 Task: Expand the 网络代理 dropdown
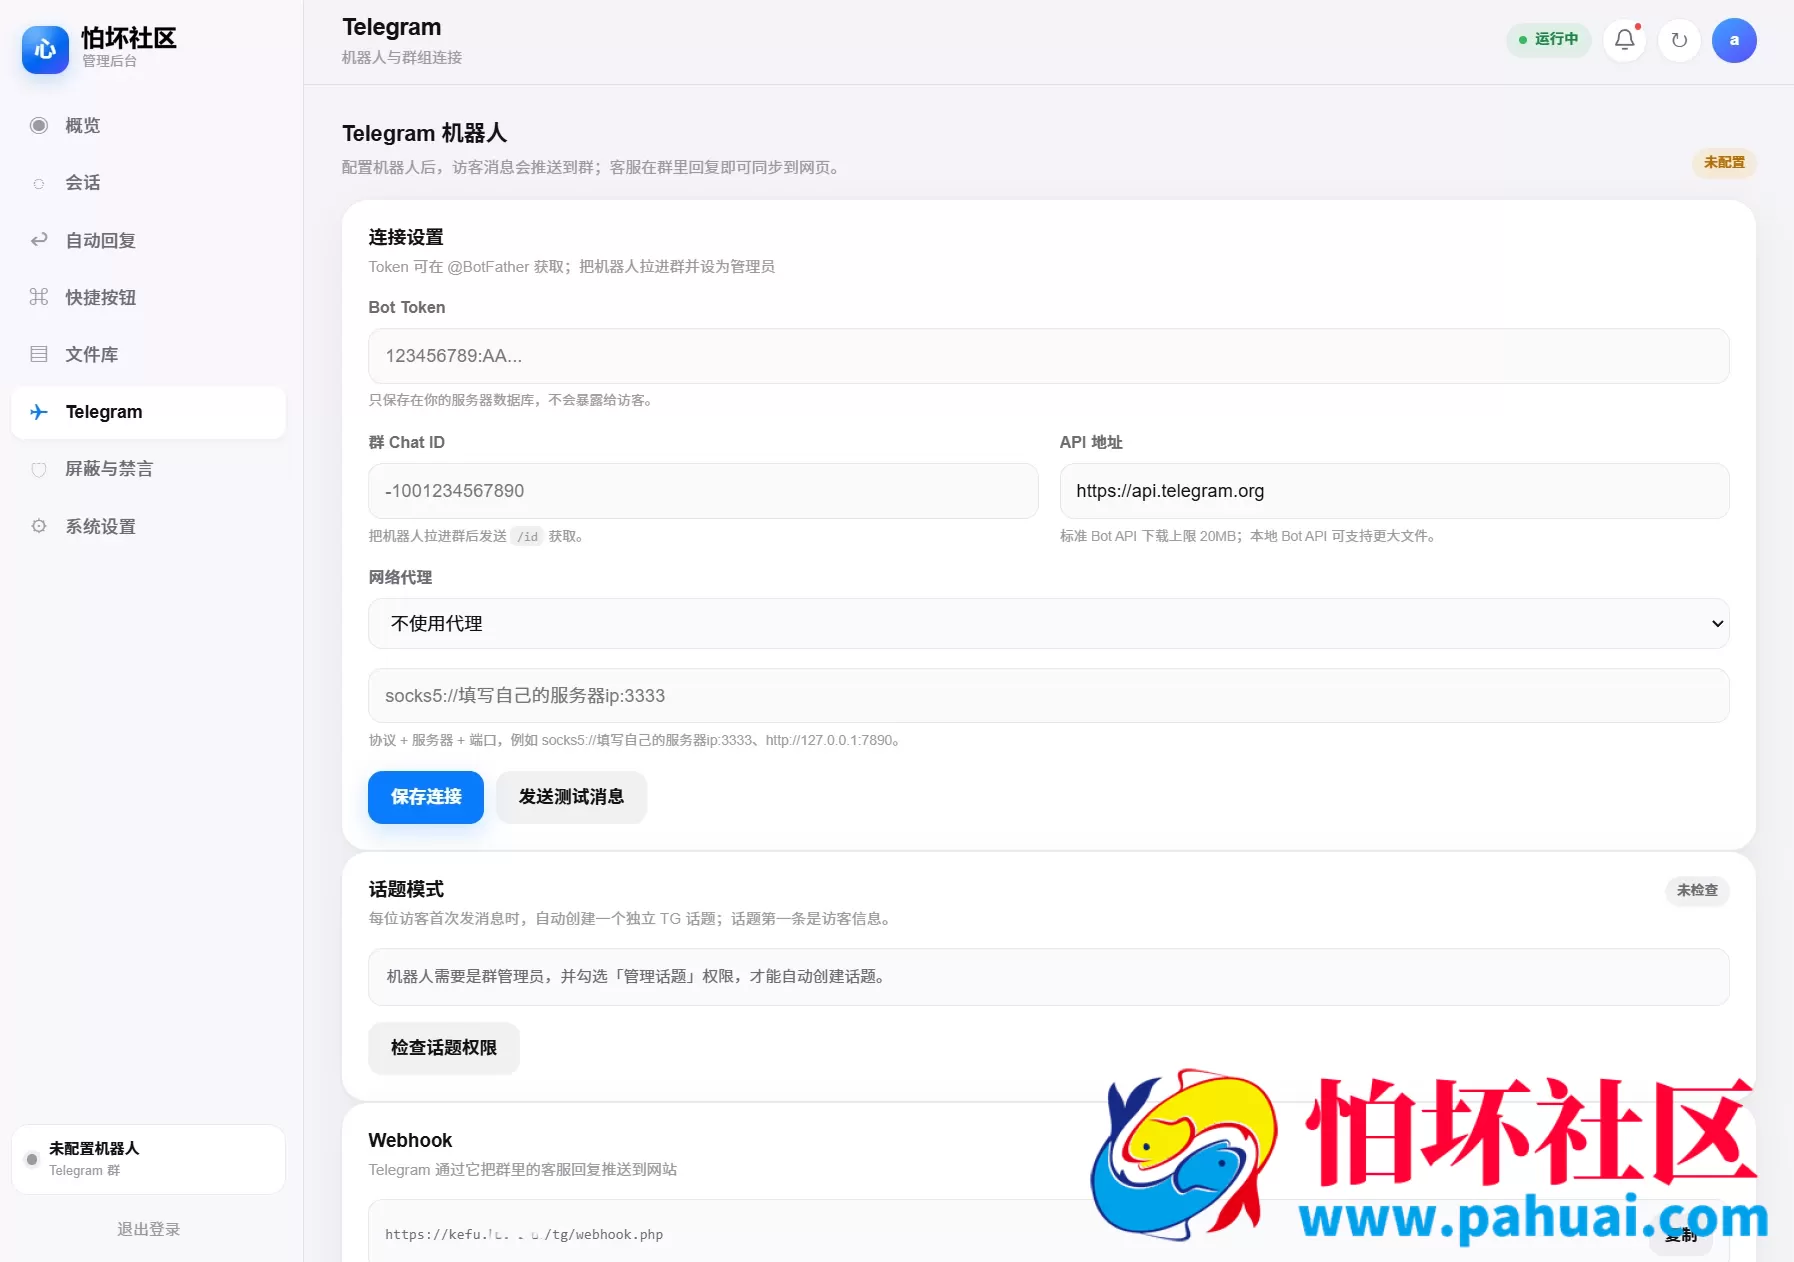click(1048, 623)
